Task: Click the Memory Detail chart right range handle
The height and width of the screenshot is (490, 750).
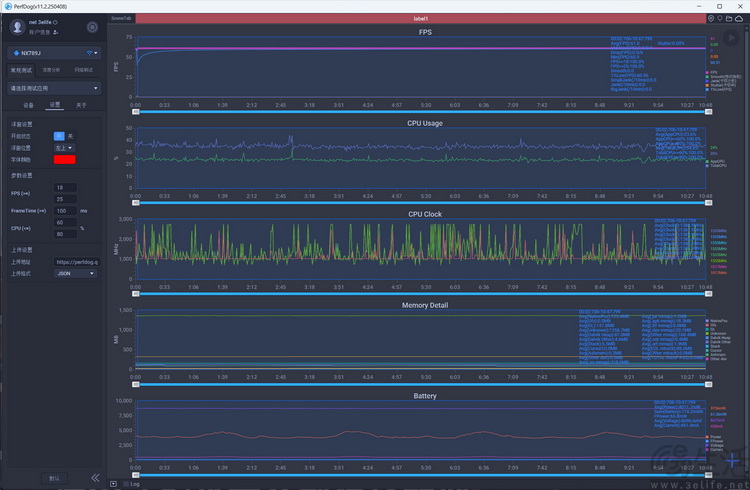Action: coord(708,384)
